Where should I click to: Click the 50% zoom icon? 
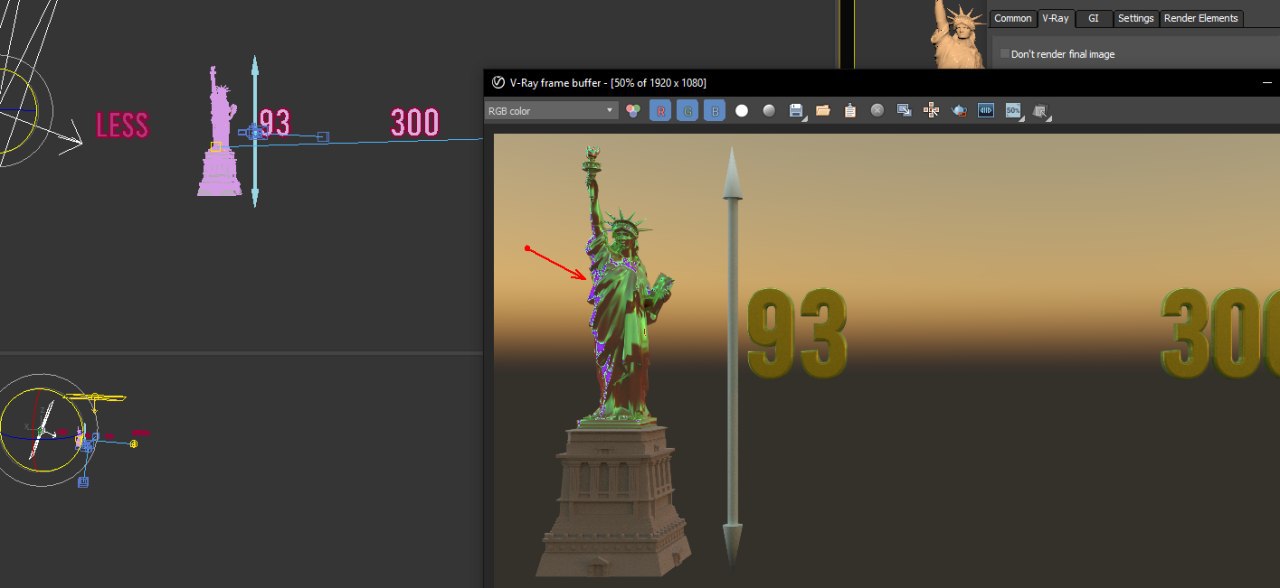[x=1013, y=111]
